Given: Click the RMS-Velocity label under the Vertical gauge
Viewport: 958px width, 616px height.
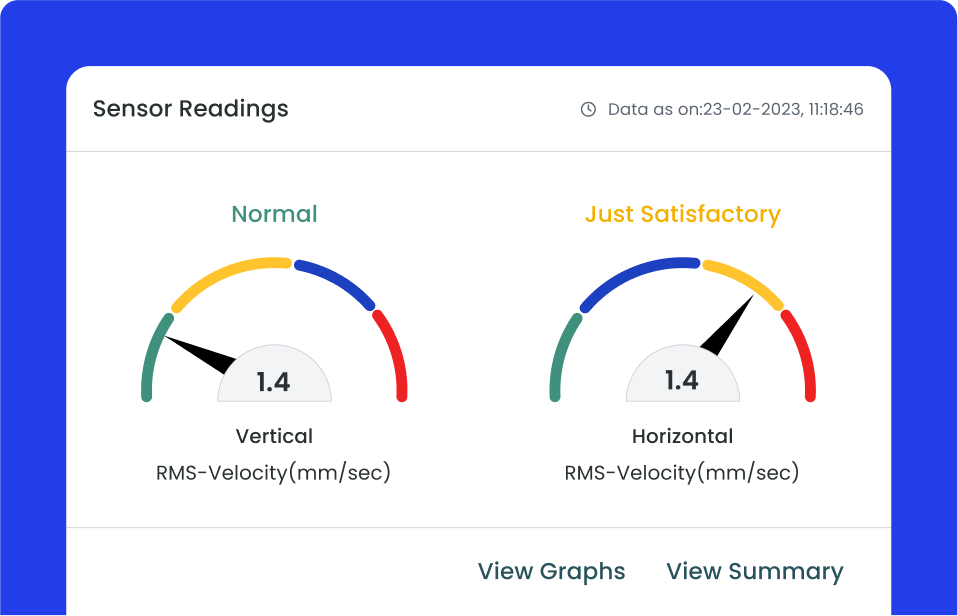Looking at the screenshot, I should (274, 471).
